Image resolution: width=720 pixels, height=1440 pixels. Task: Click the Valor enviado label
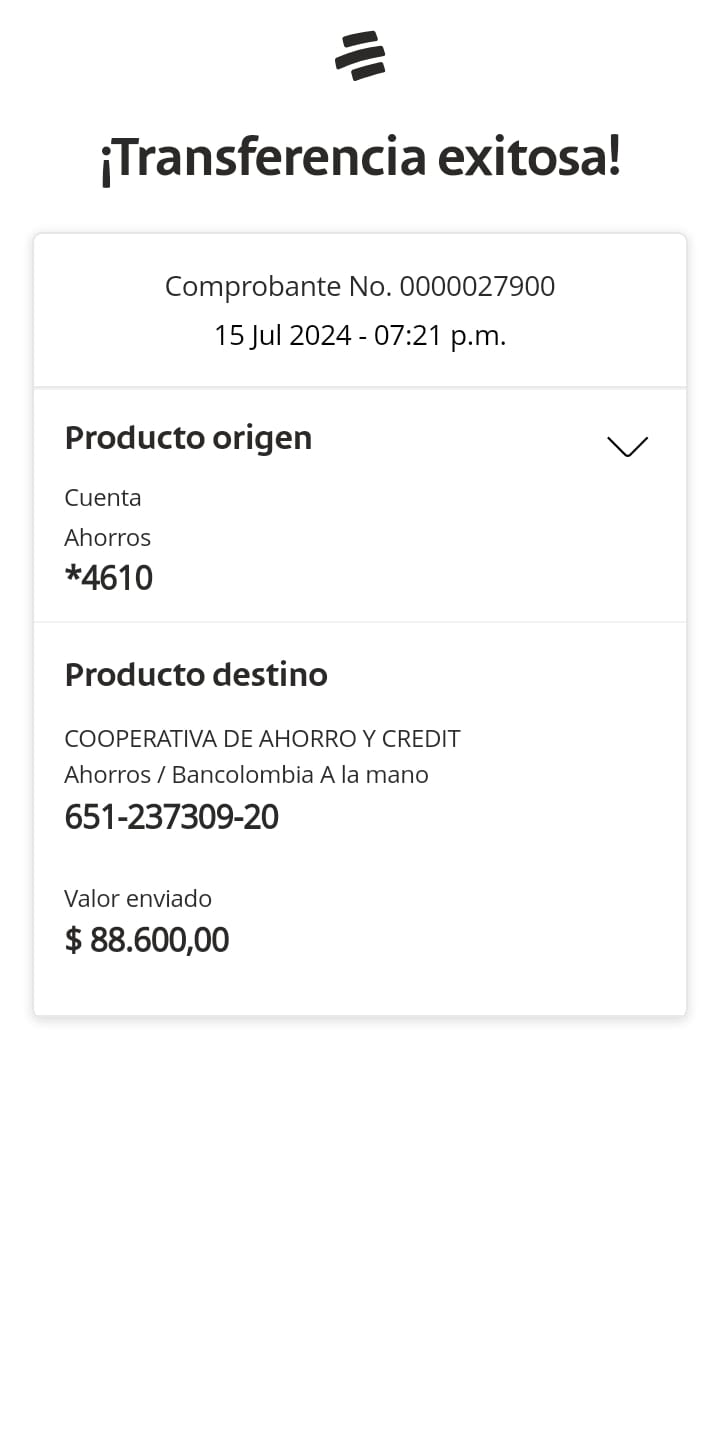pos(138,899)
